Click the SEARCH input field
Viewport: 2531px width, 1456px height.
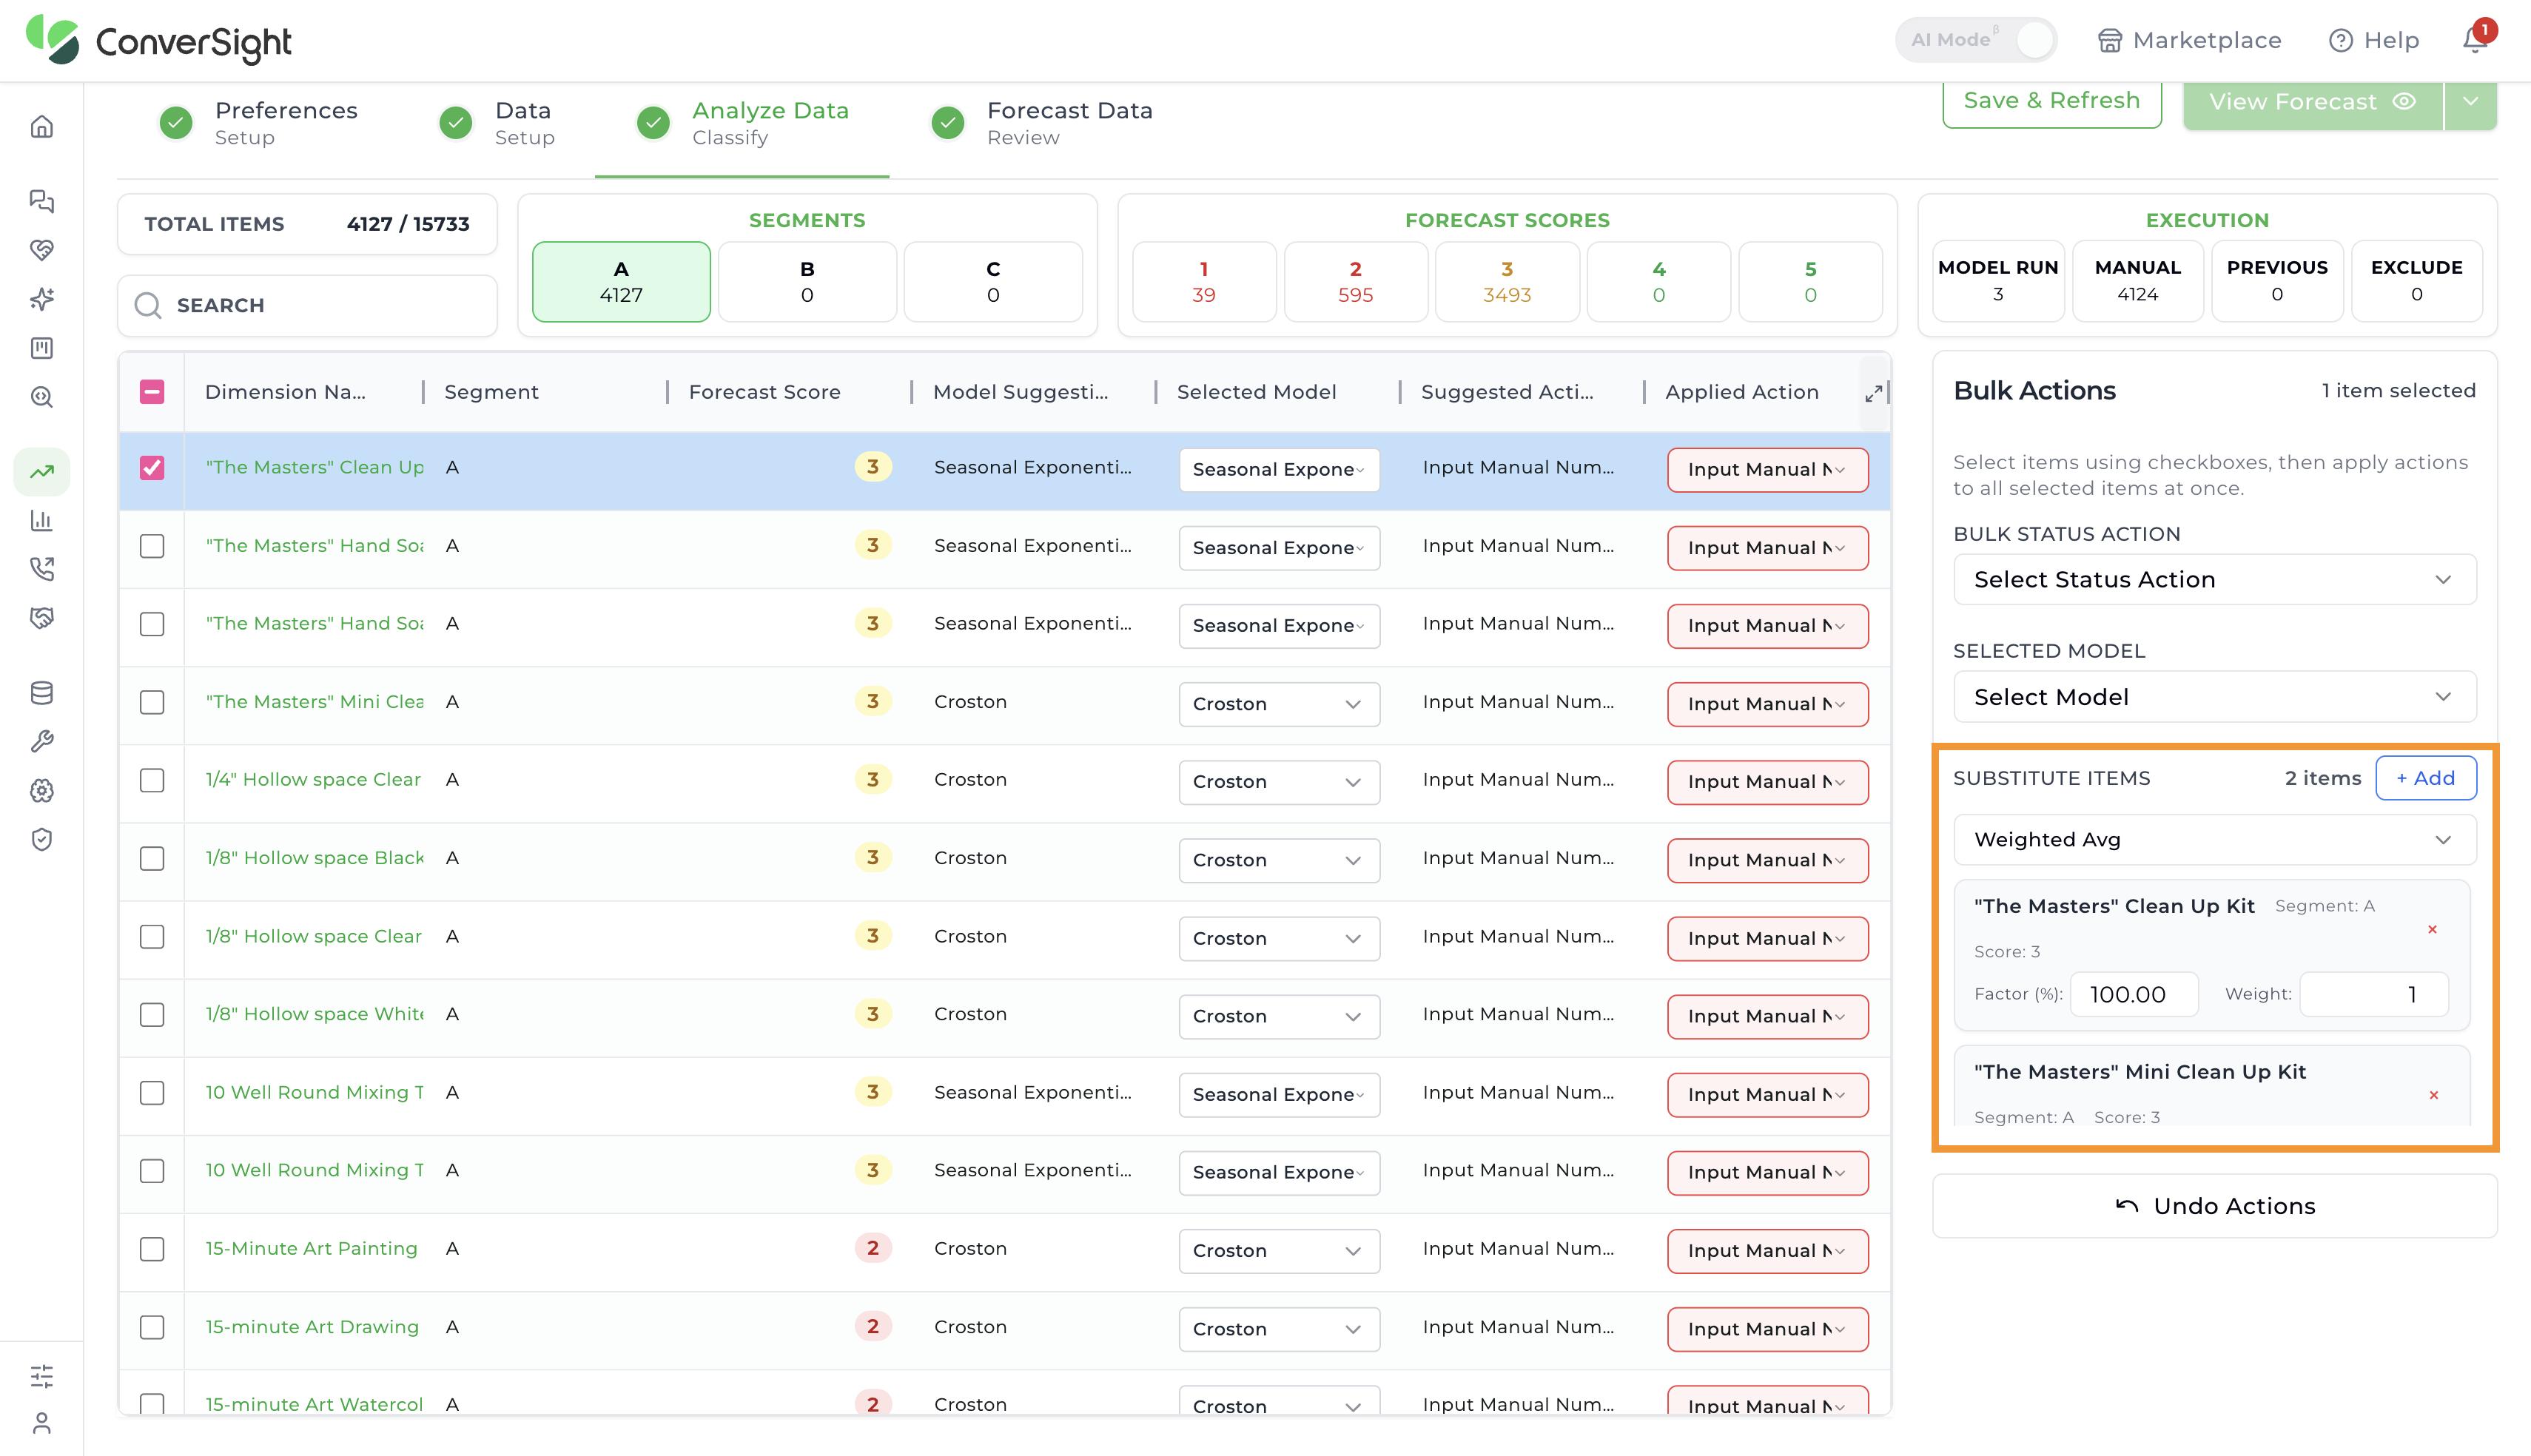(307, 305)
